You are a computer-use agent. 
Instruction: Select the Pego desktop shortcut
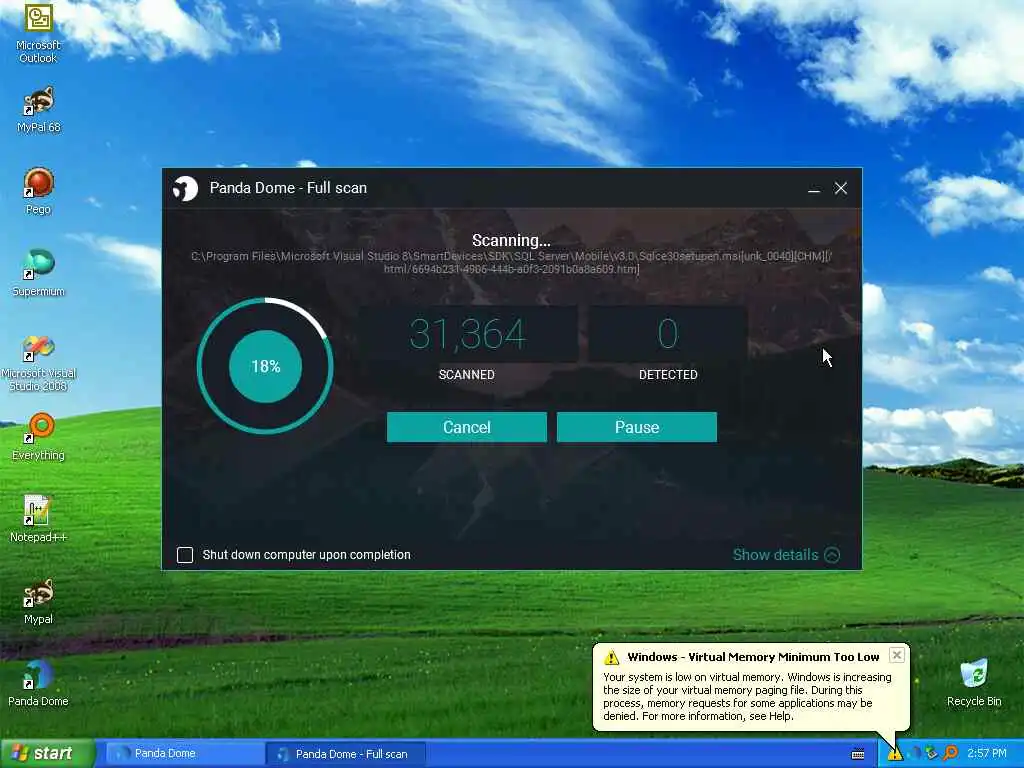[38, 191]
